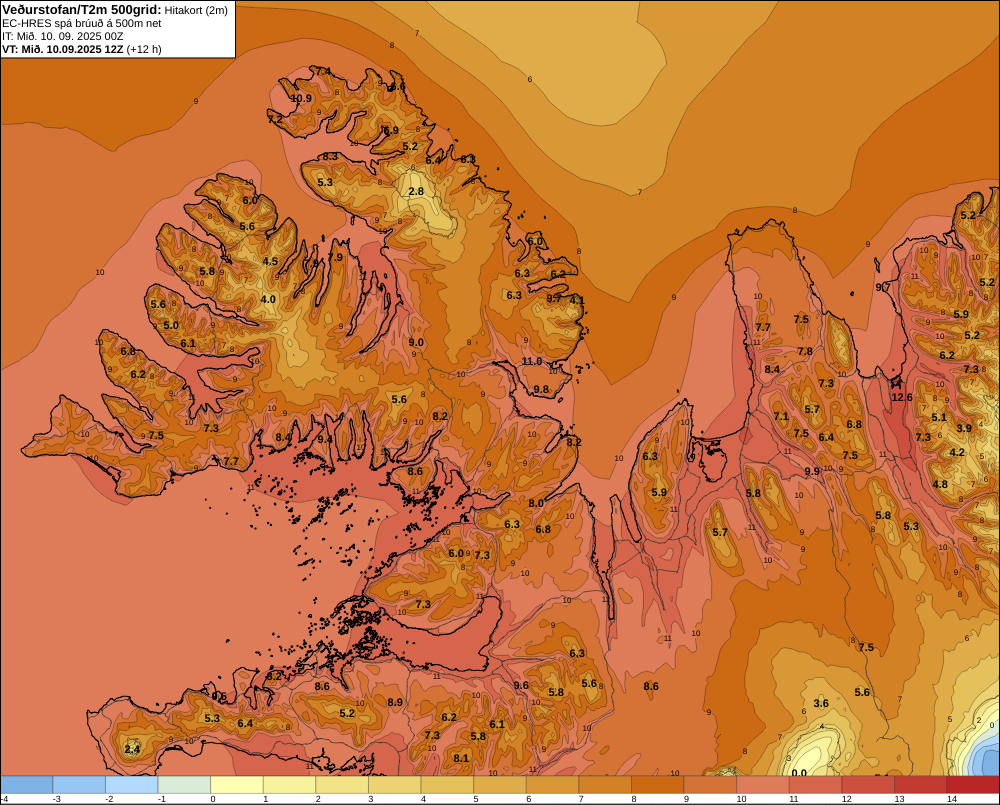Click the 12.6 temperature value on the map

(902, 397)
